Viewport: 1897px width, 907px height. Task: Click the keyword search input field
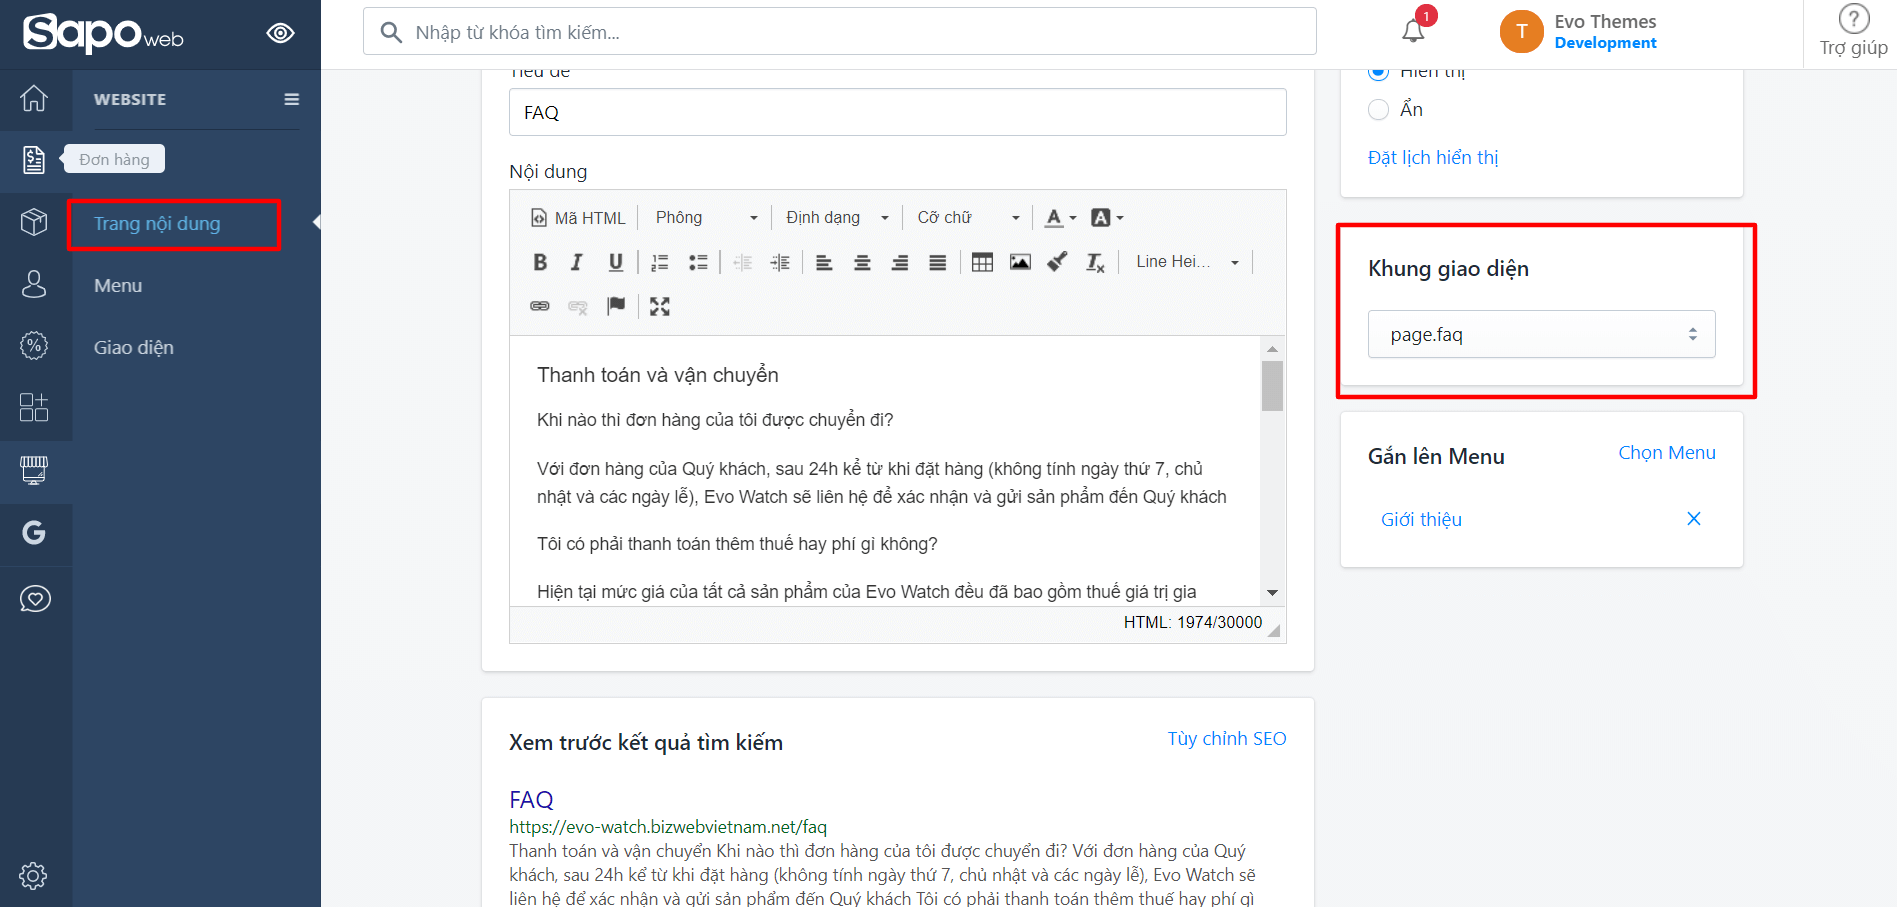(x=840, y=32)
